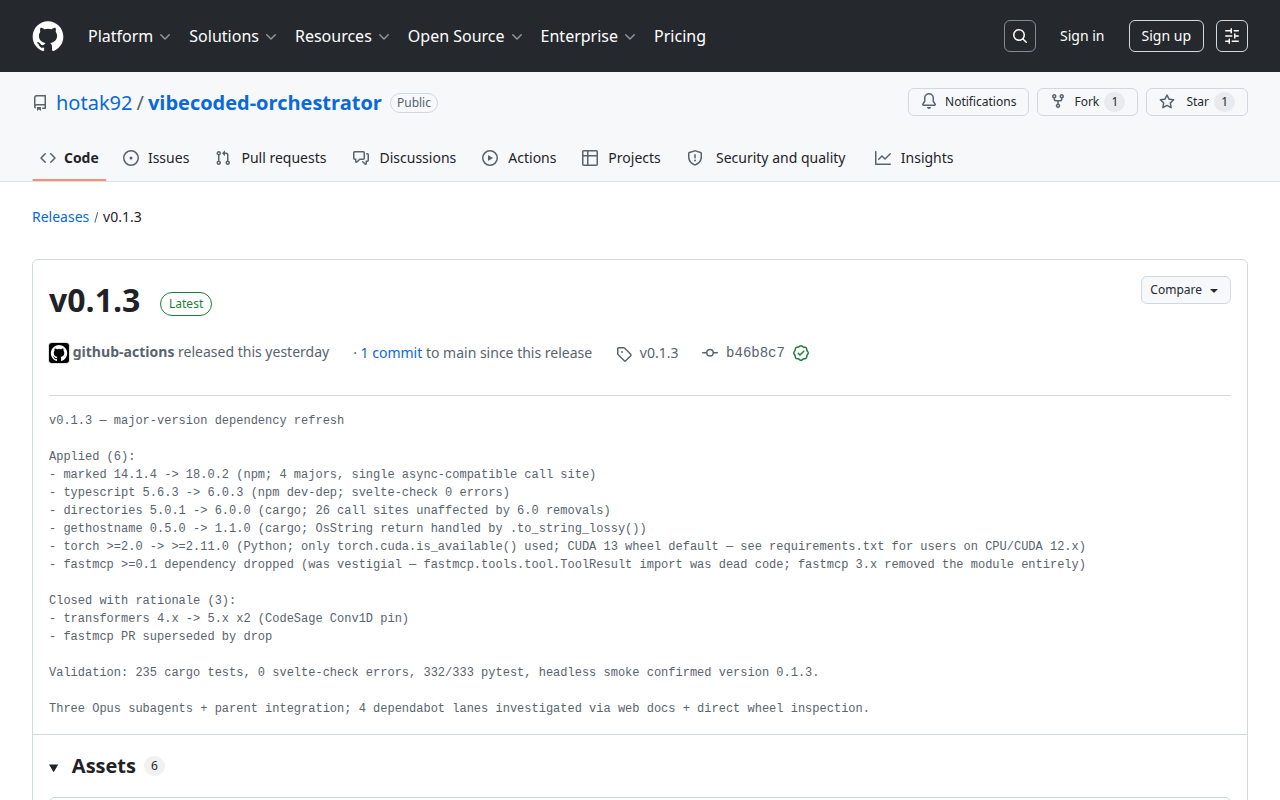The width and height of the screenshot is (1280, 800).
Task: Switch to the Insights tab
Action: point(914,158)
